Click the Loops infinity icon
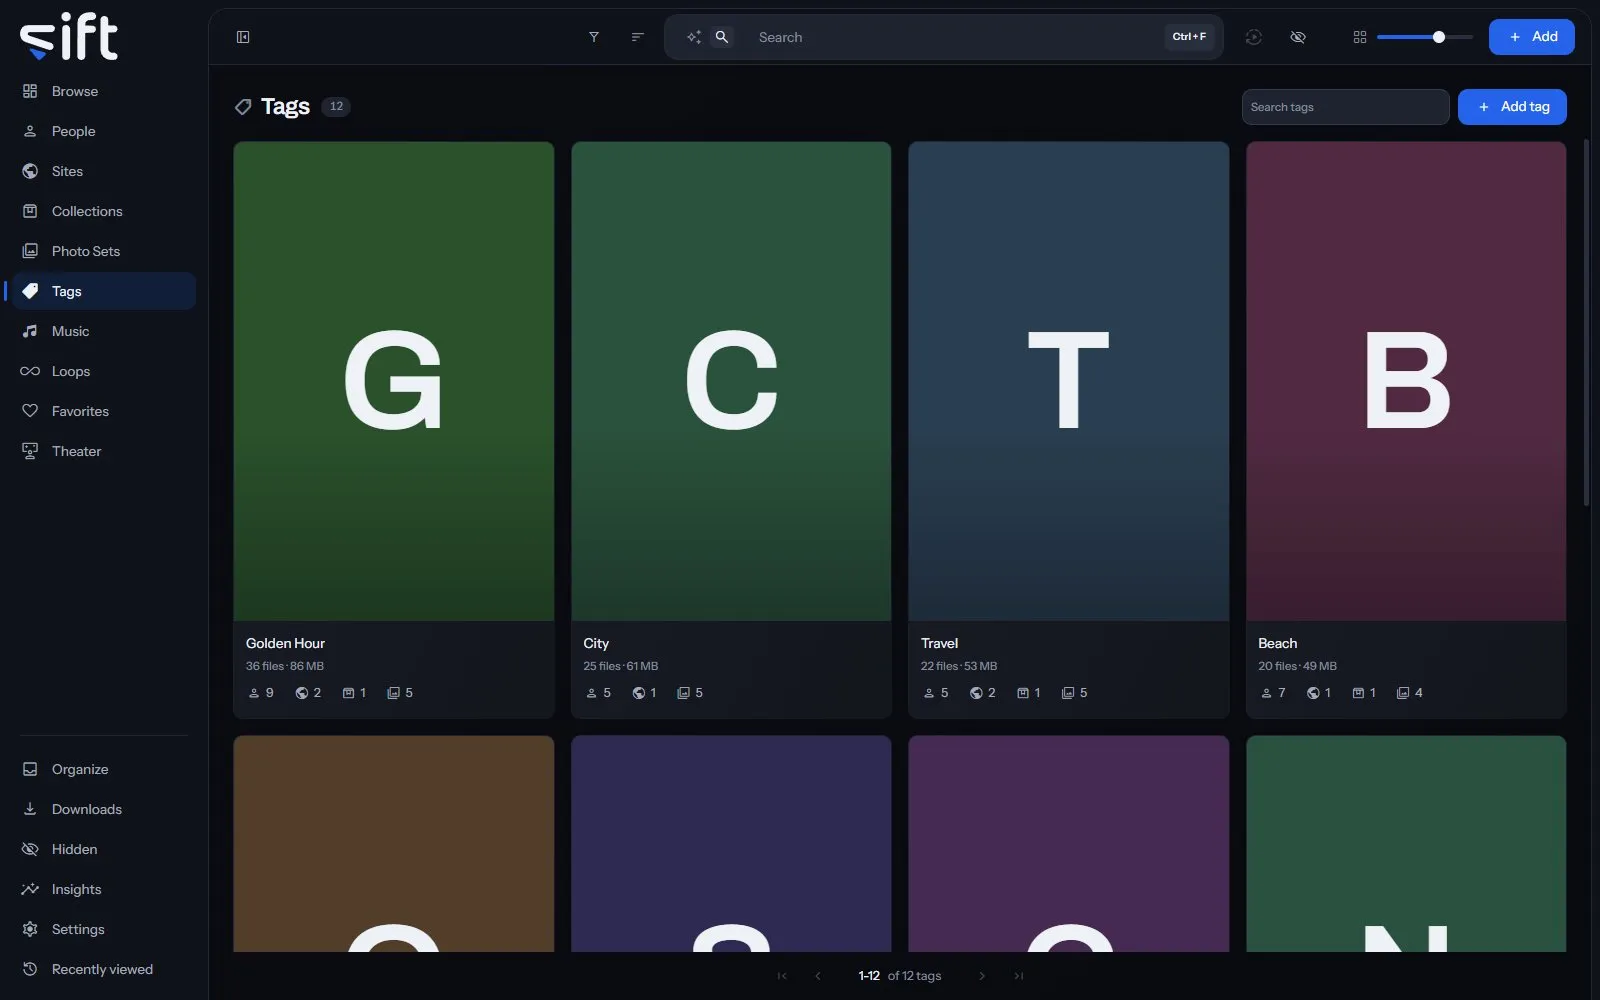Viewport: 1600px width, 1000px height. [30, 371]
